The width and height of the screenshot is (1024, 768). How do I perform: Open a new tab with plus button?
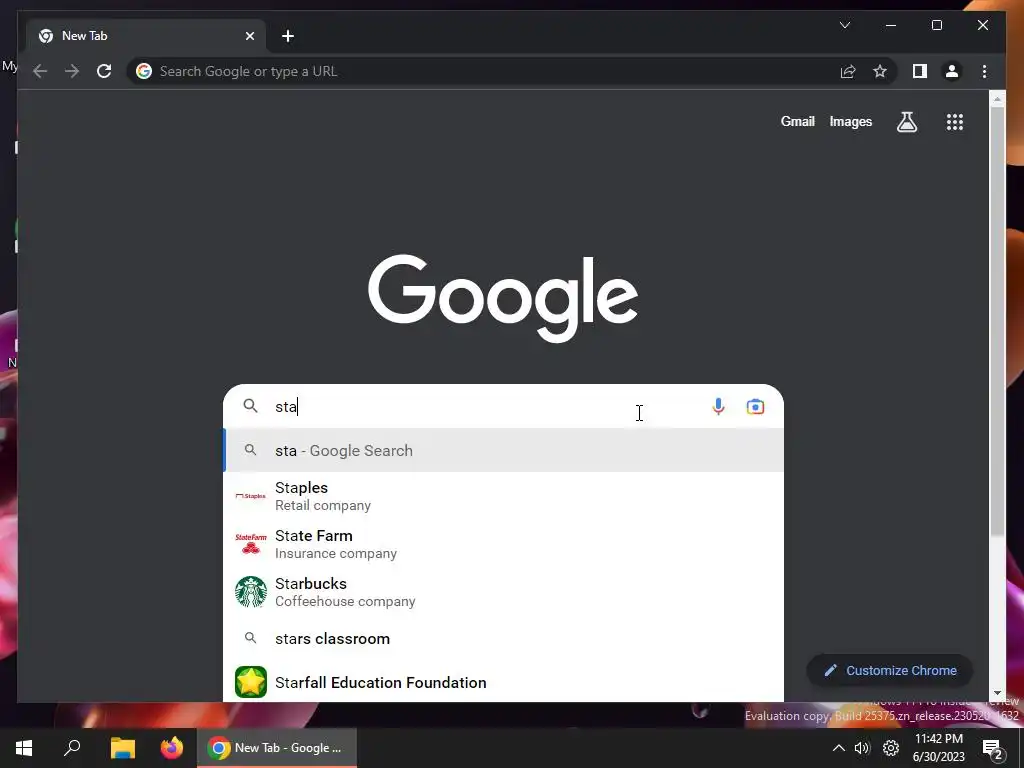(x=288, y=36)
